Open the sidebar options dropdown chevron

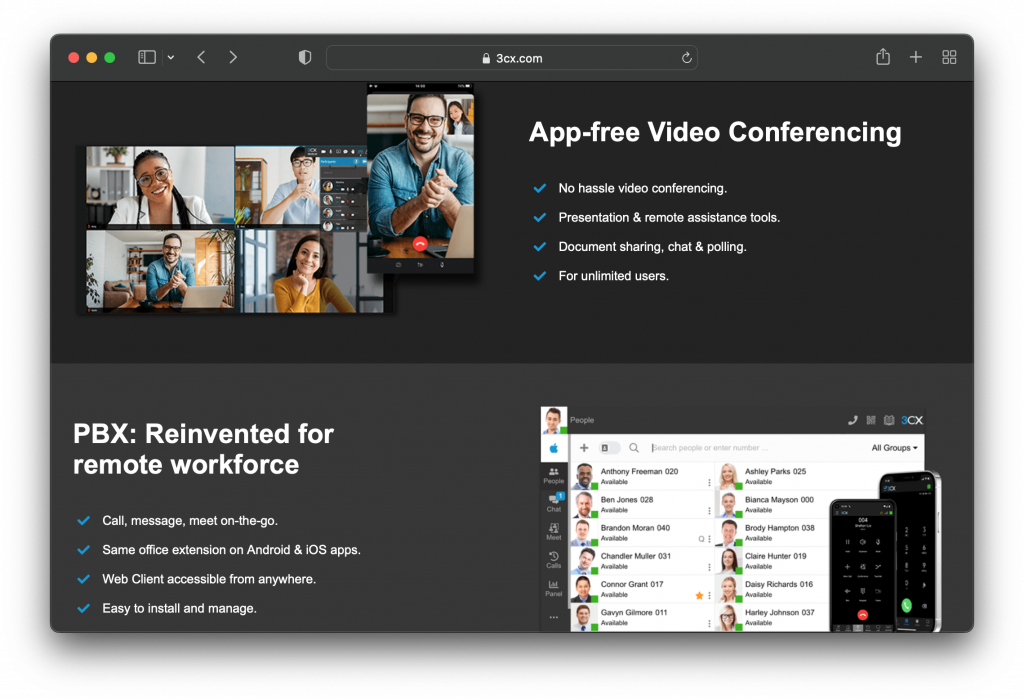coord(170,57)
